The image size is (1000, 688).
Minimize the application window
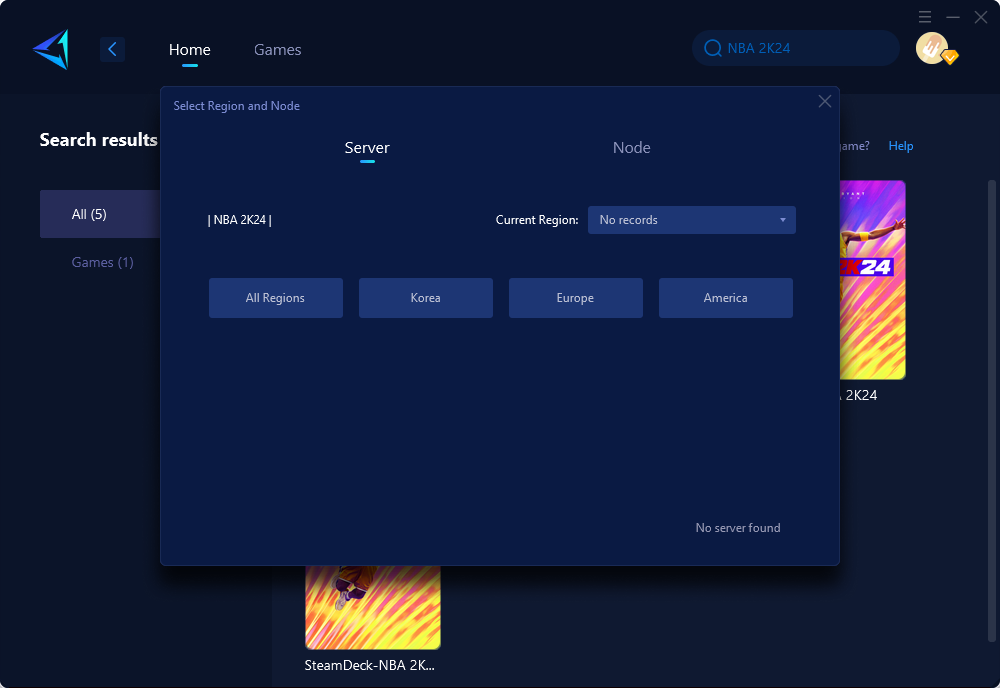pyautogui.click(x=953, y=17)
